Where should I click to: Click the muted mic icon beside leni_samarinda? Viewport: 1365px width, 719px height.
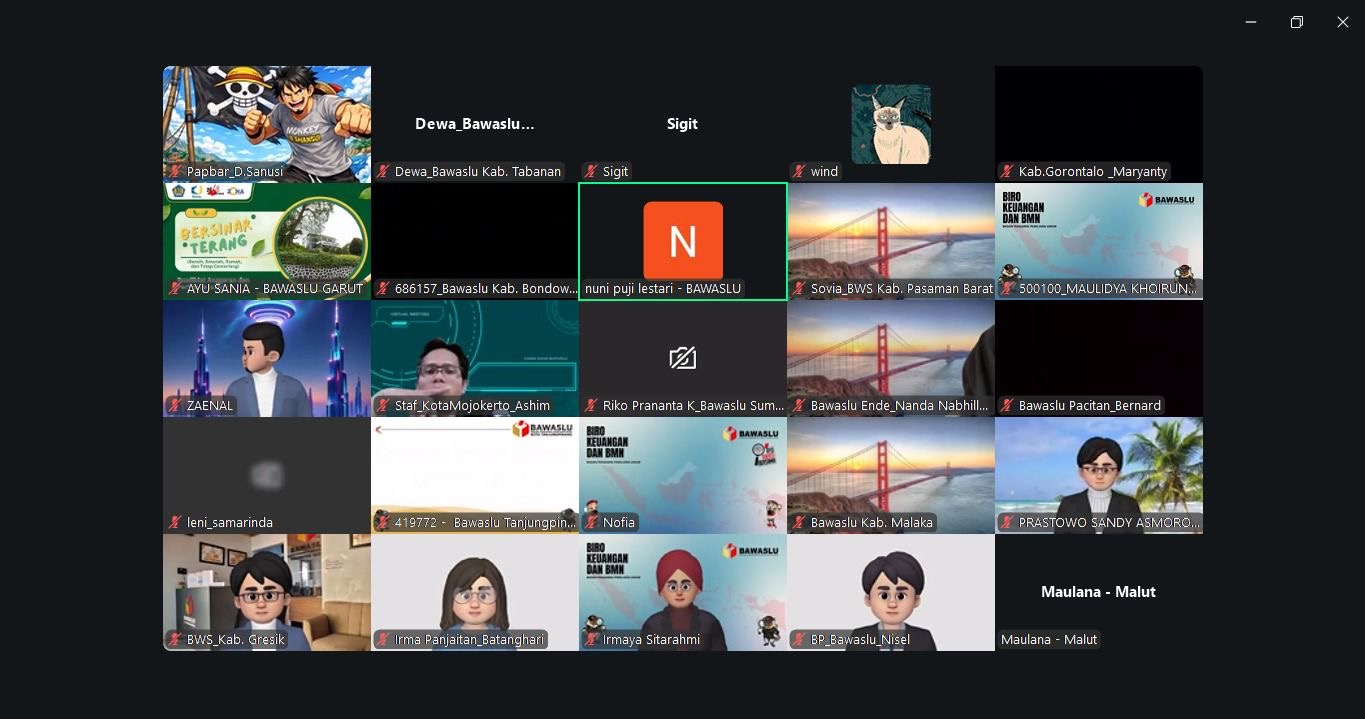[175, 523]
